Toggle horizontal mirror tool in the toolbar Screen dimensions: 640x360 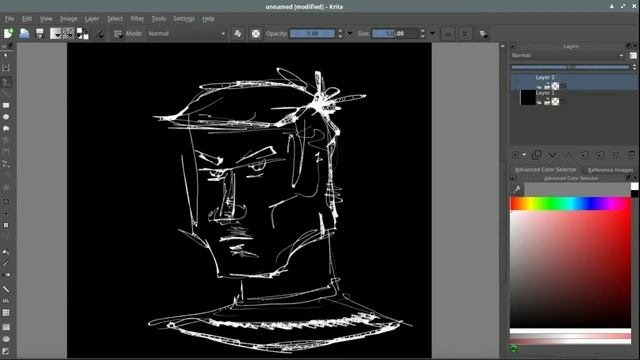pyautogui.click(x=448, y=34)
